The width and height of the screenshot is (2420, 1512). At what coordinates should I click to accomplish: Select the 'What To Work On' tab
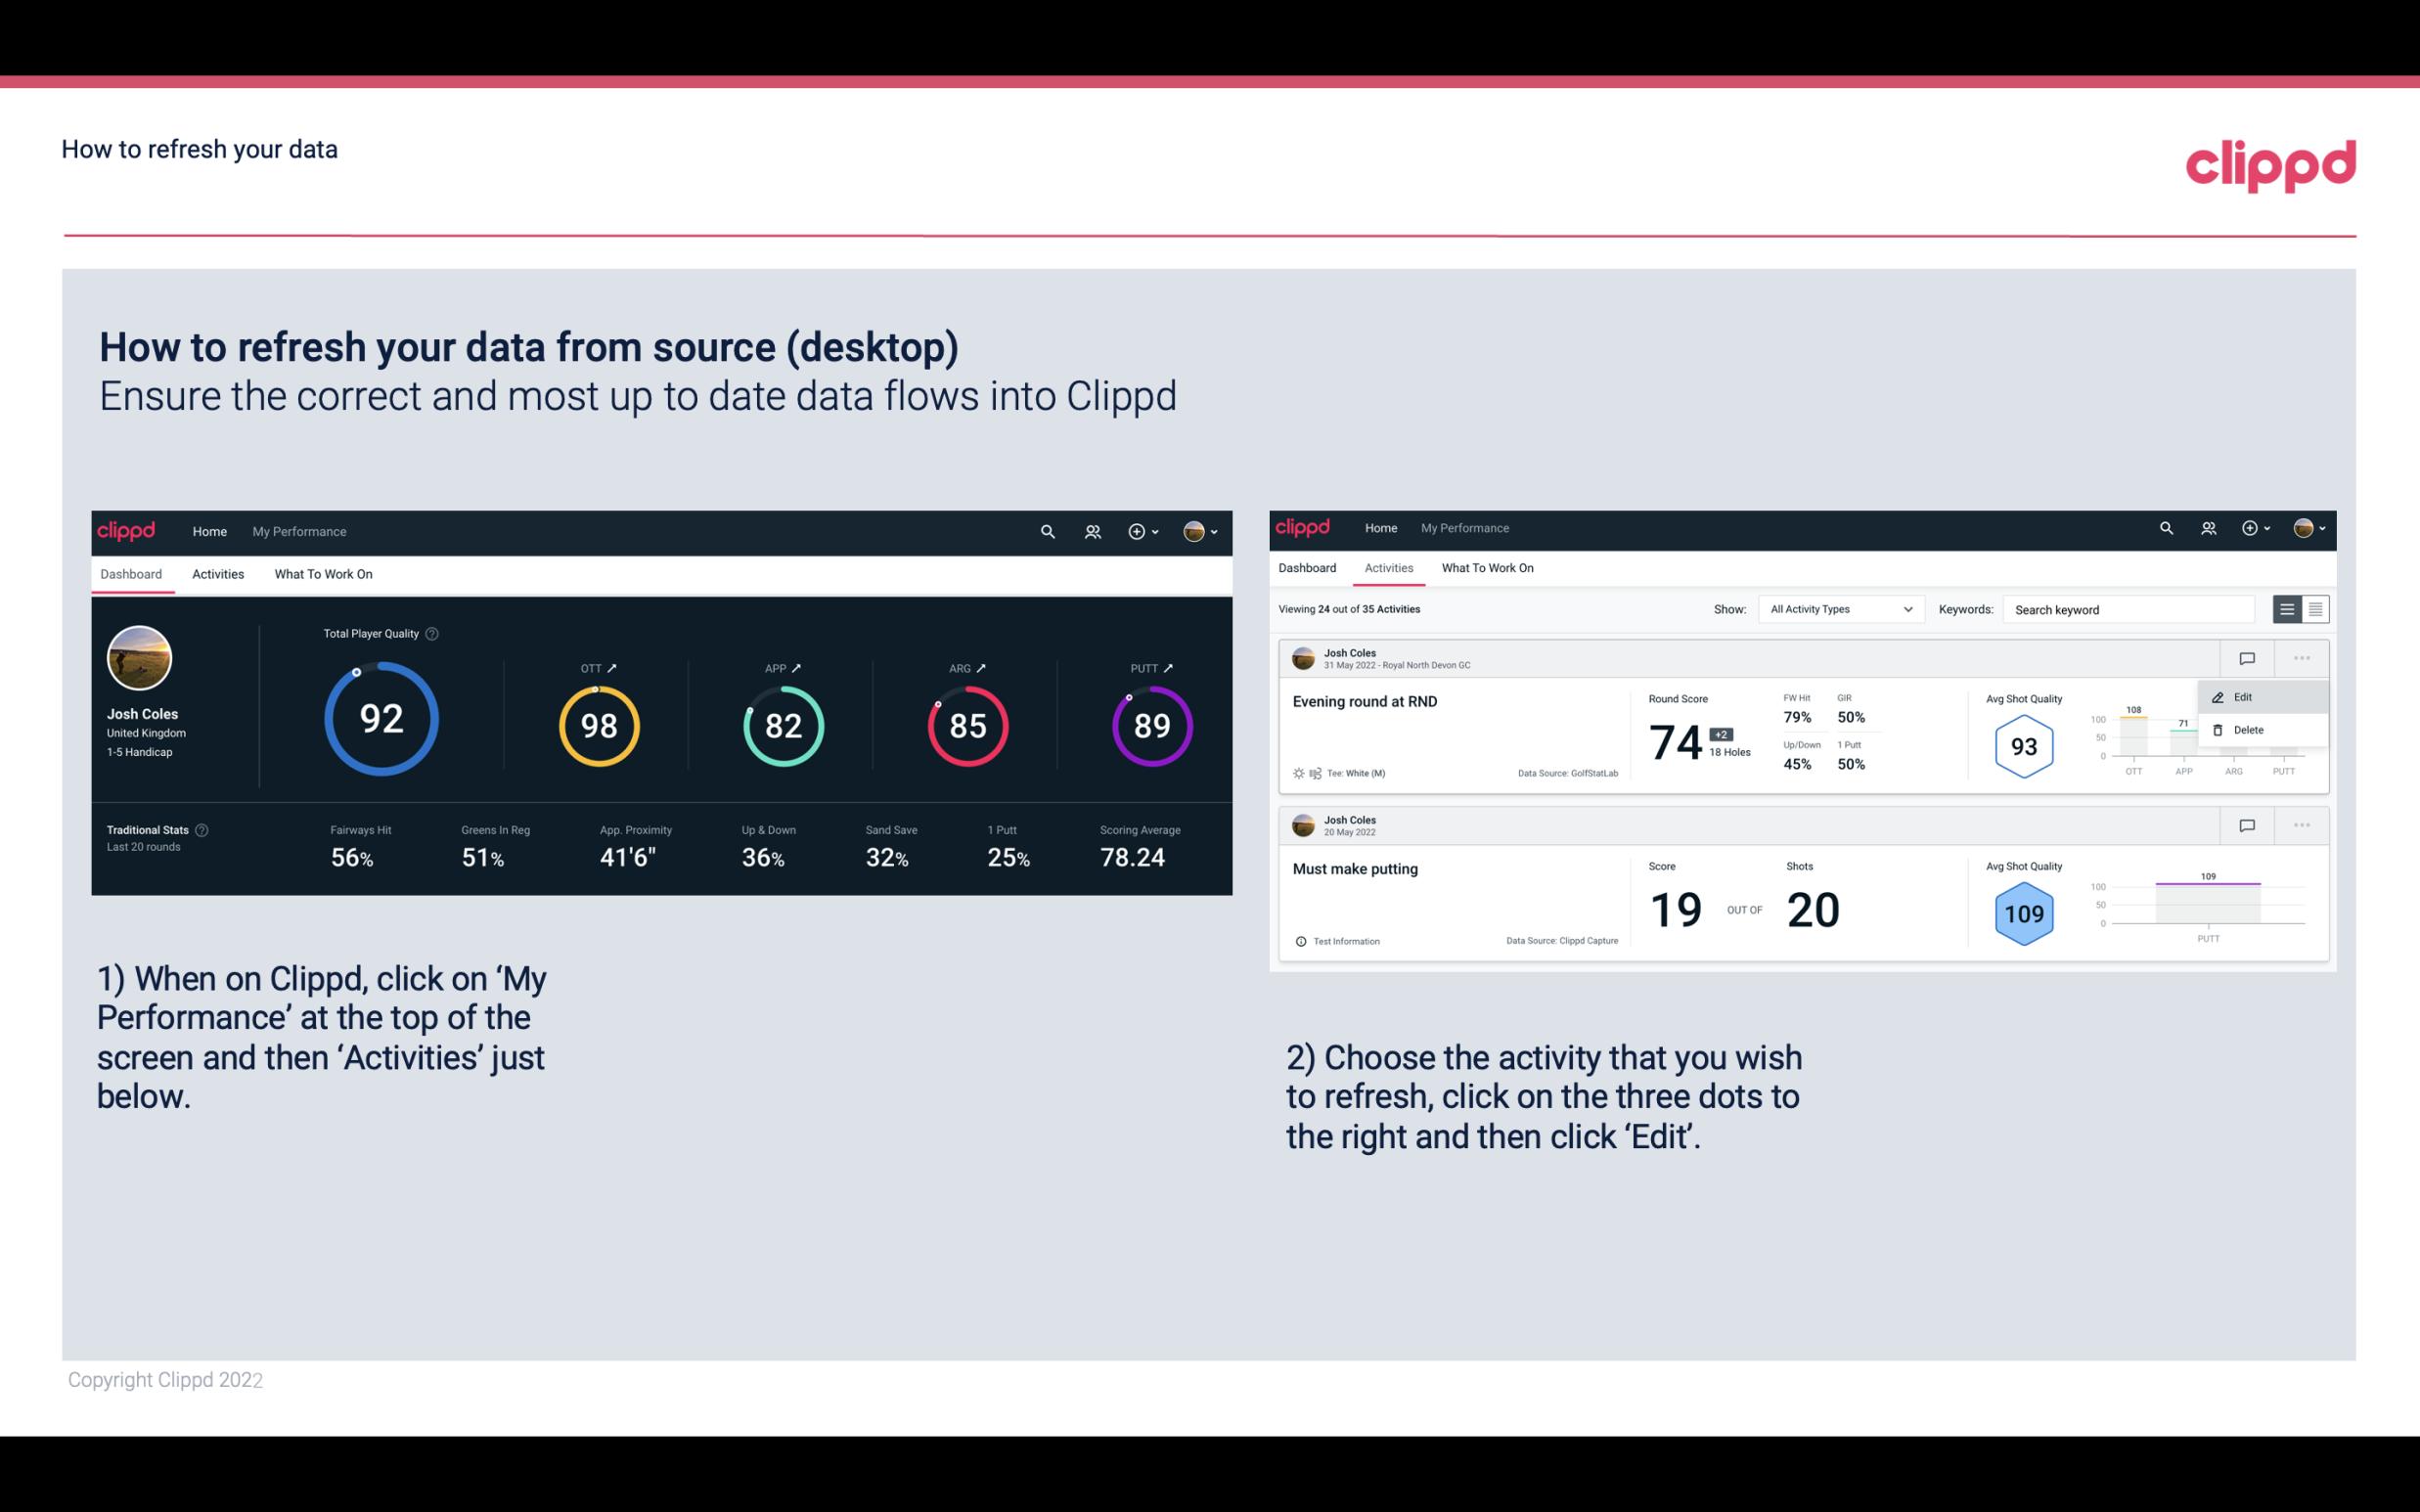[x=323, y=573]
